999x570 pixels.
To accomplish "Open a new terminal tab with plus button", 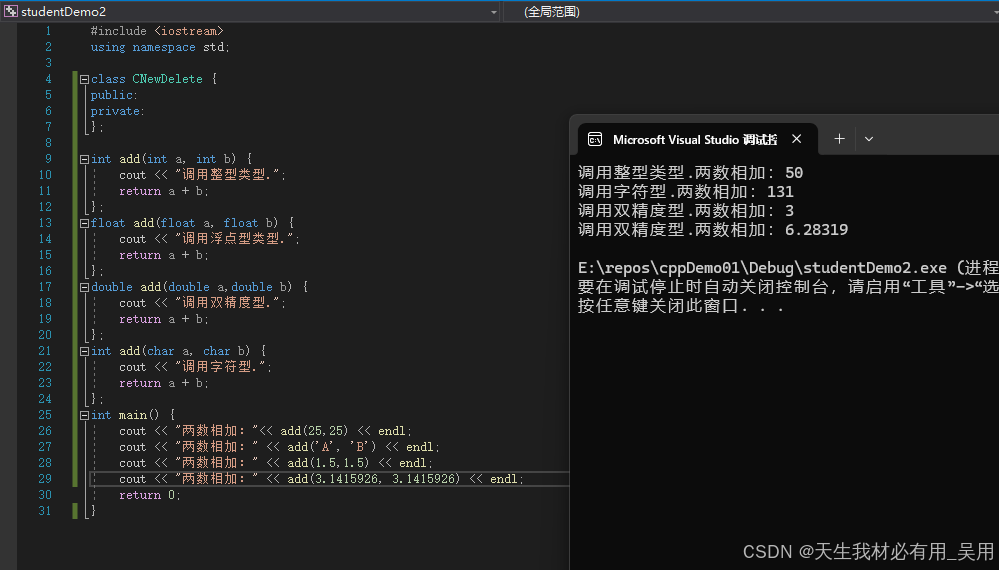I will (840, 139).
